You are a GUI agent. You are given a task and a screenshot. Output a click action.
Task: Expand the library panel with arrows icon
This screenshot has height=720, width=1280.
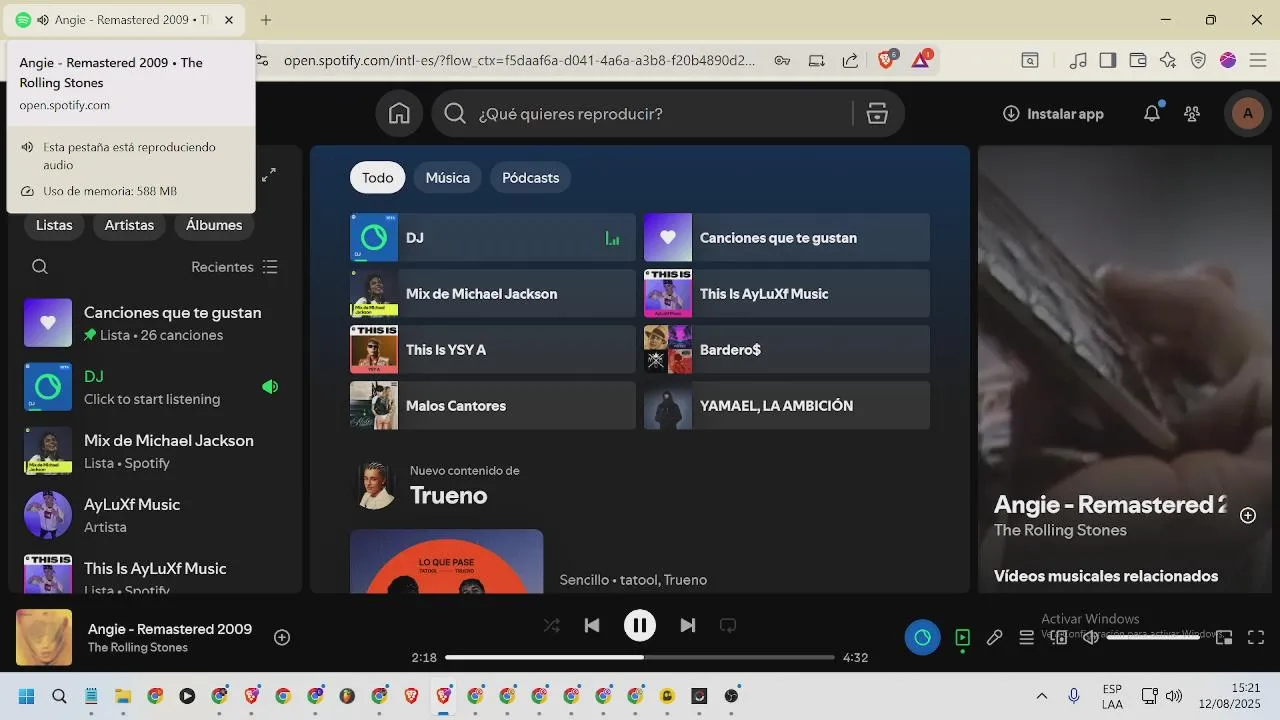click(269, 175)
